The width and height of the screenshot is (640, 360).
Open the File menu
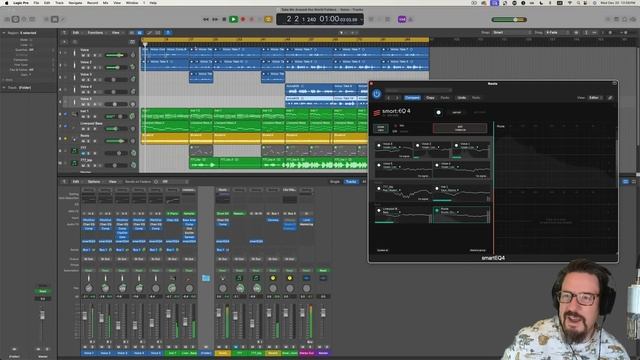36,3
